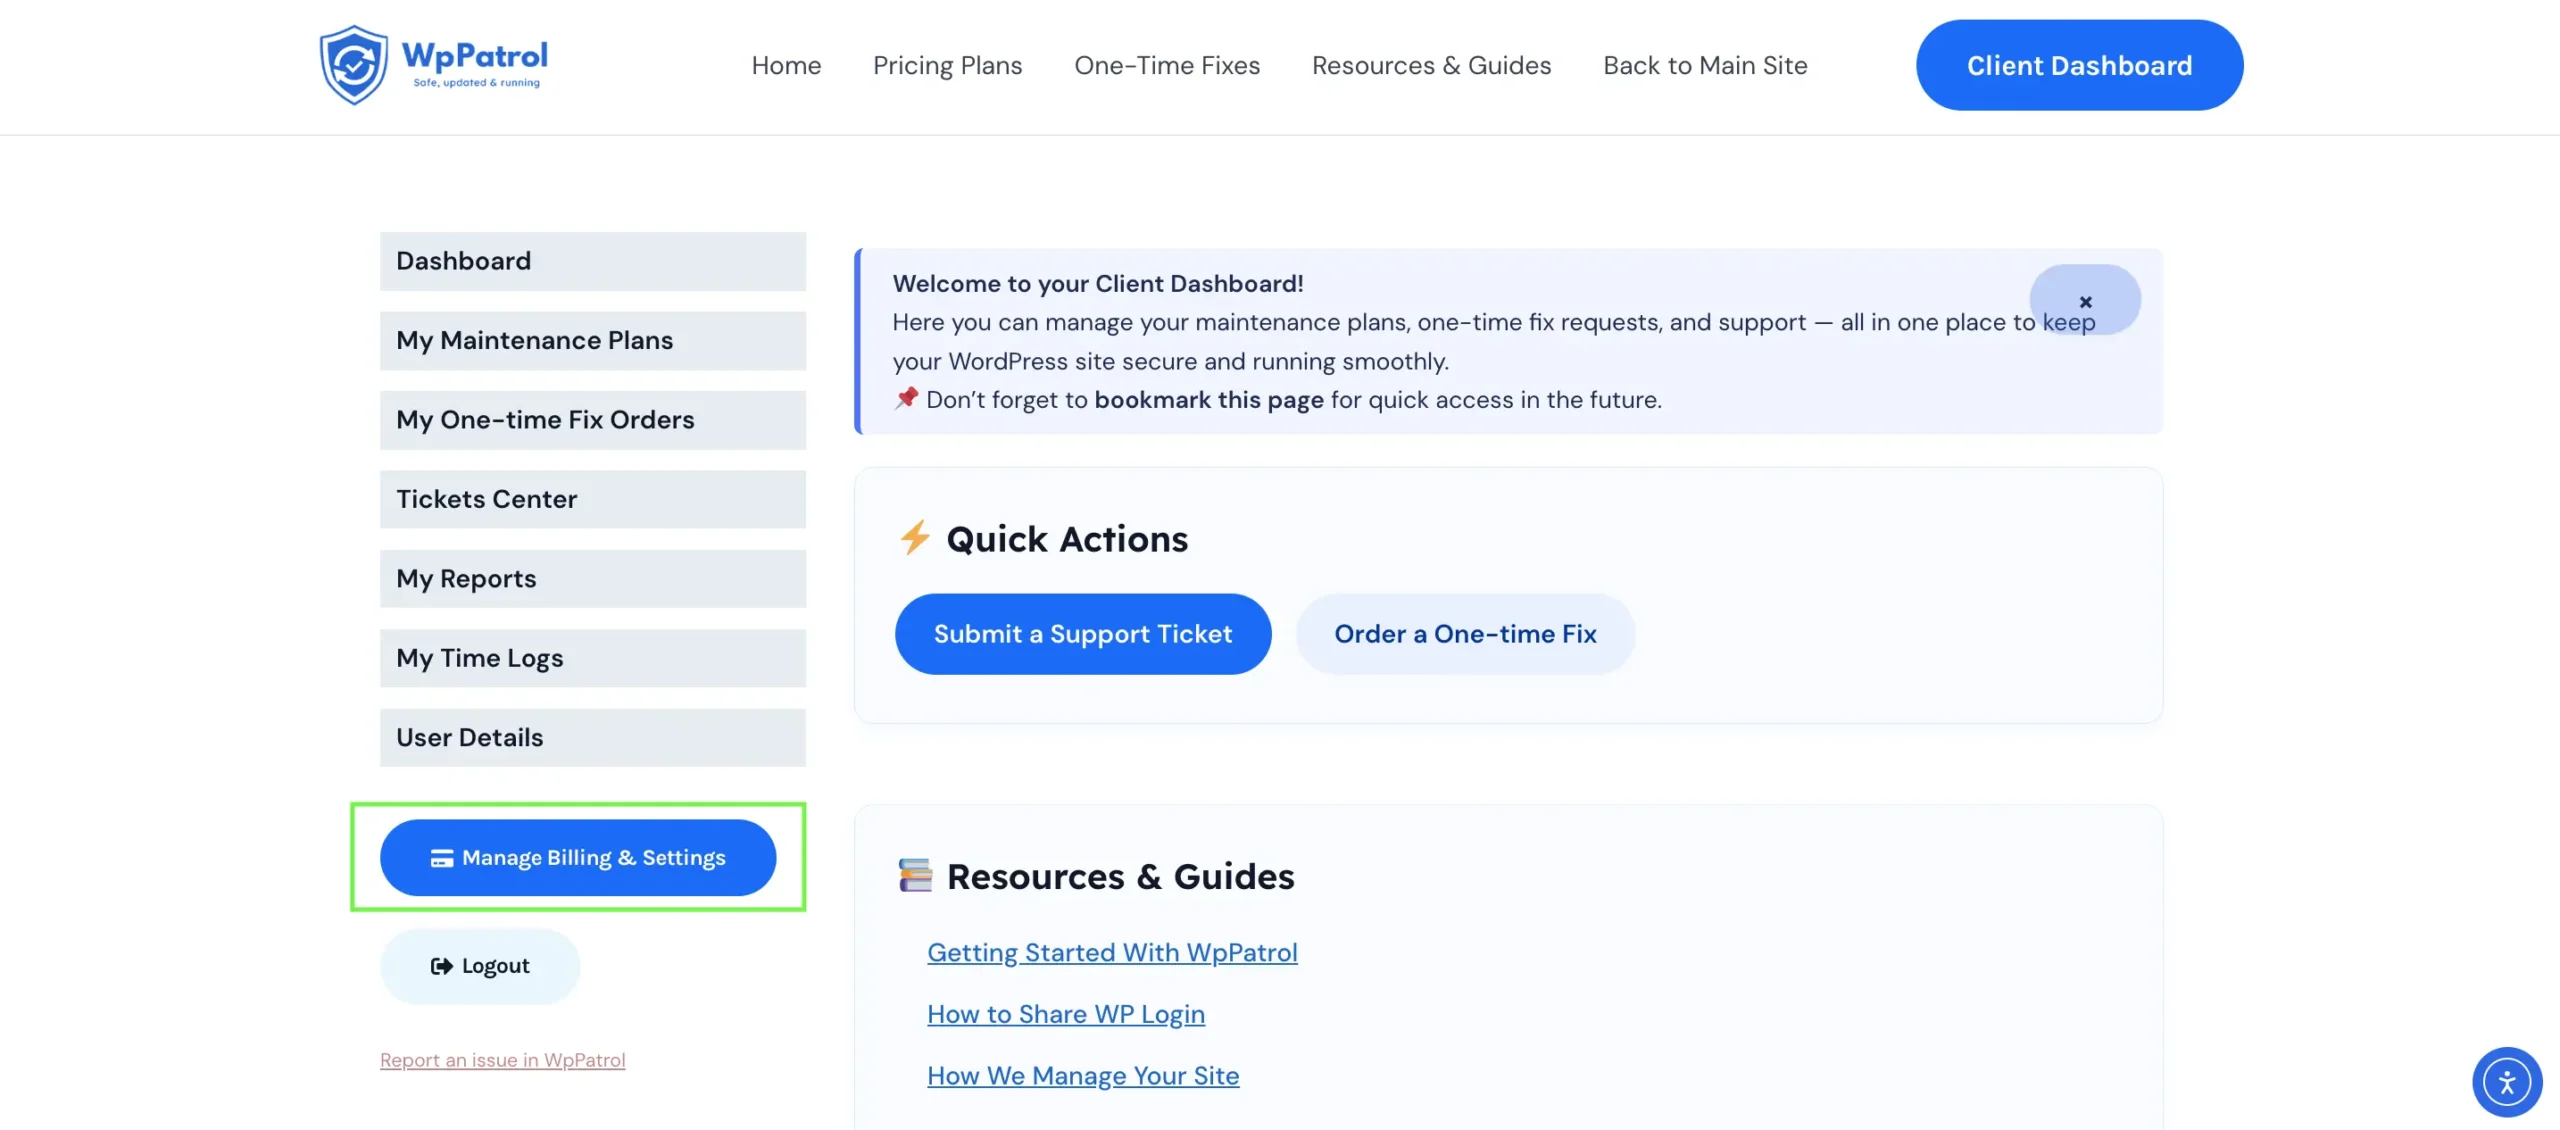Order a One-time Fix

(1465, 634)
